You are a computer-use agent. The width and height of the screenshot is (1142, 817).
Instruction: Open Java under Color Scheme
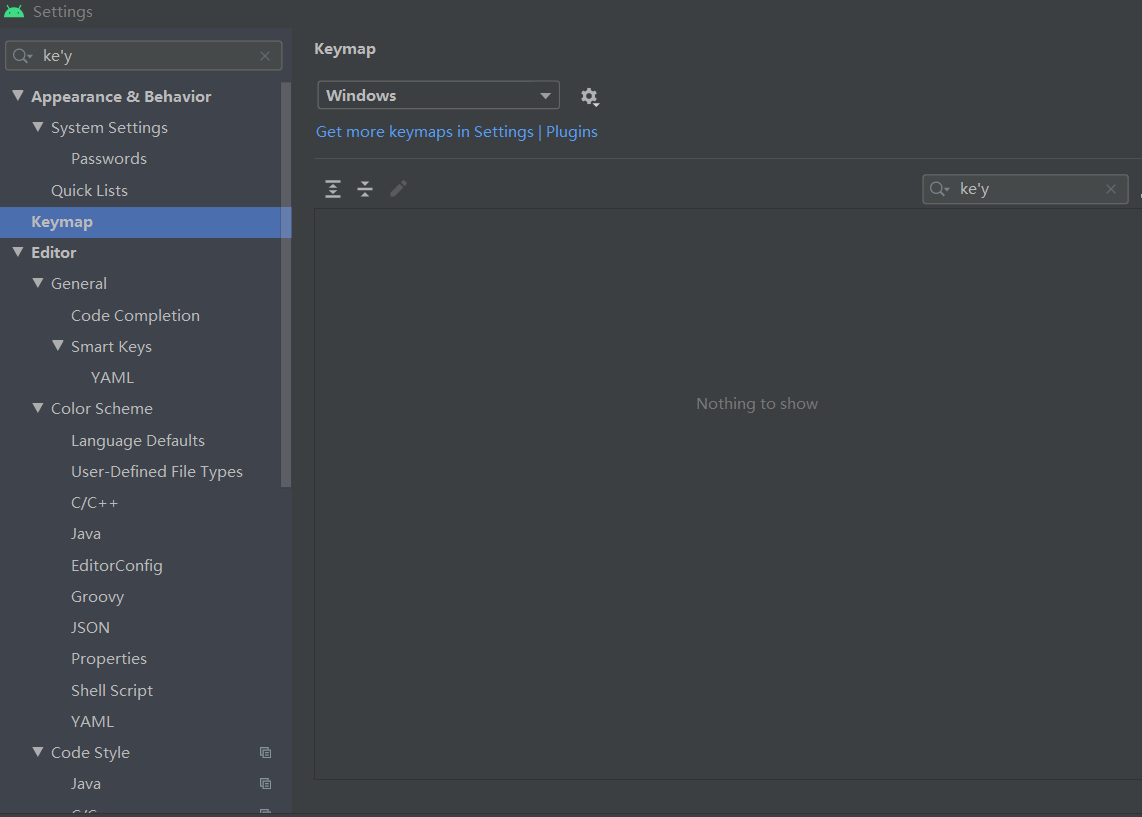point(85,534)
